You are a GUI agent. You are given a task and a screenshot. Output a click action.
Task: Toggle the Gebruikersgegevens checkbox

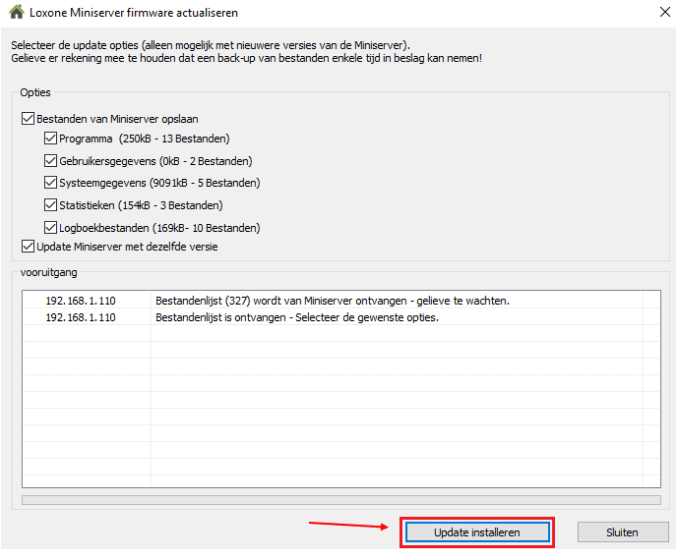click(50, 161)
